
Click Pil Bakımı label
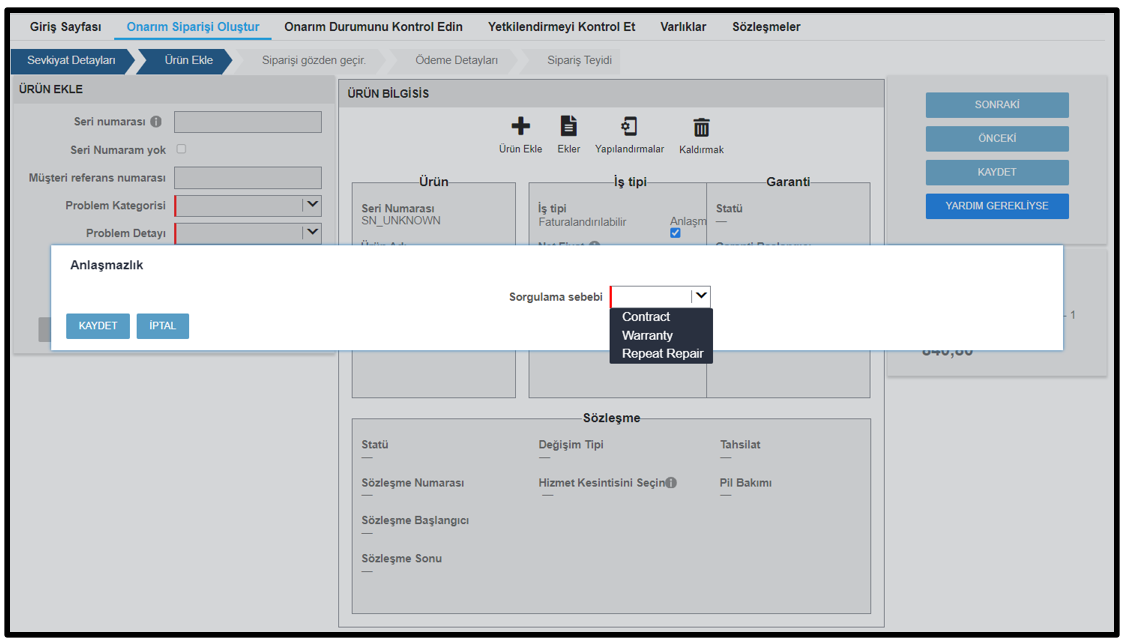click(746, 483)
